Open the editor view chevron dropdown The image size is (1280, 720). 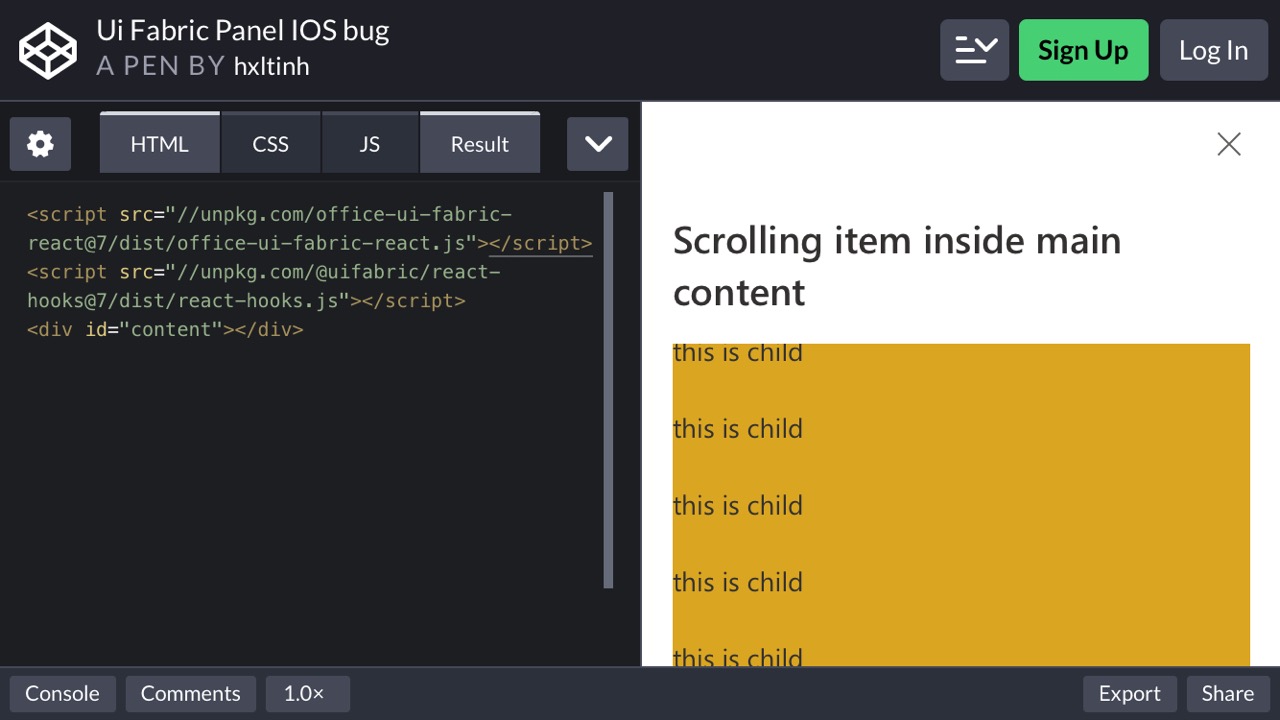(x=597, y=143)
